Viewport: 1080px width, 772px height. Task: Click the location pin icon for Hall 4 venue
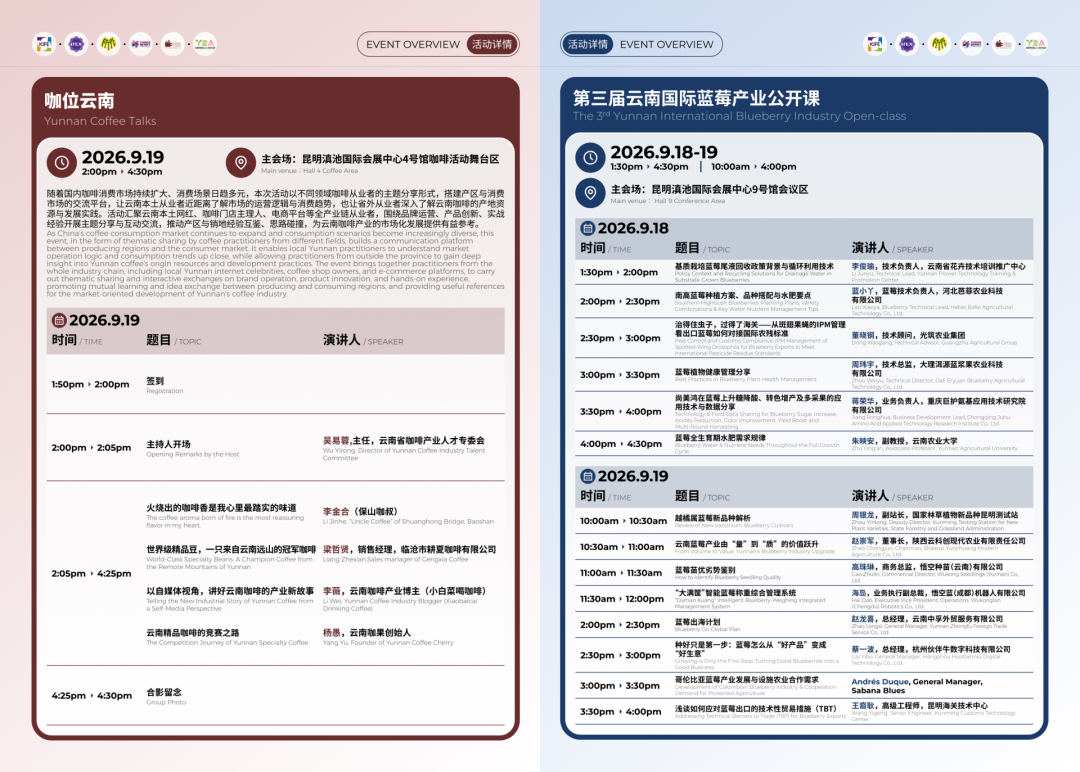[x=240, y=163]
